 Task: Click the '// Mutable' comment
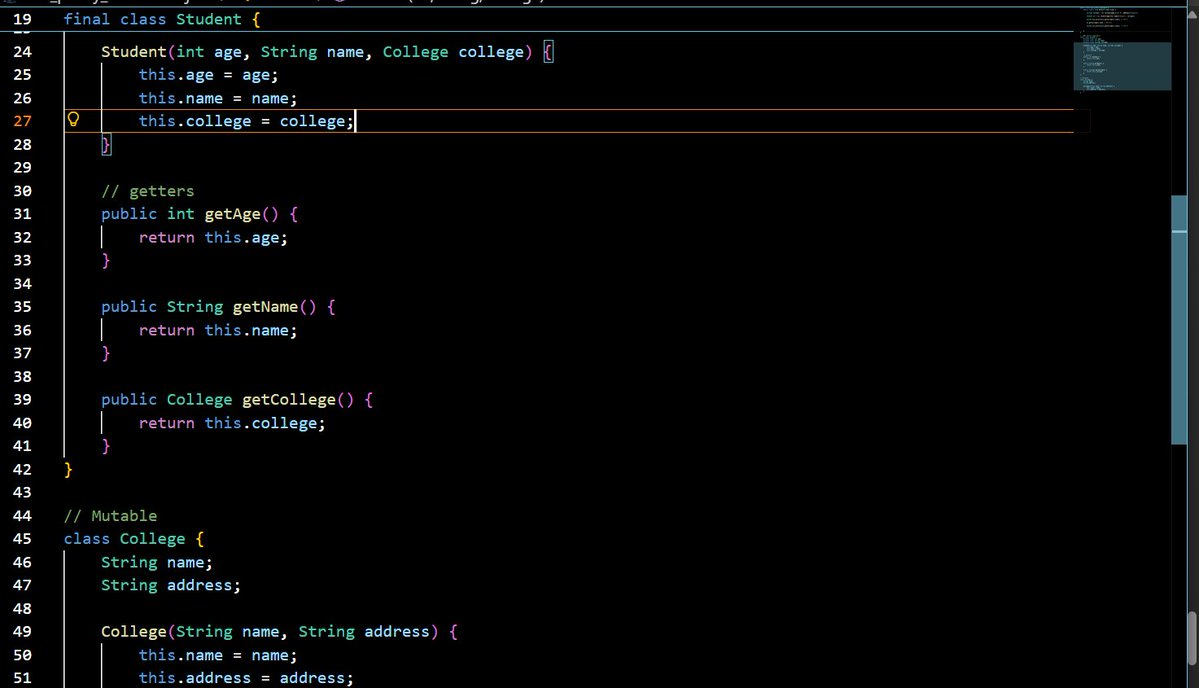pos(110,516)
